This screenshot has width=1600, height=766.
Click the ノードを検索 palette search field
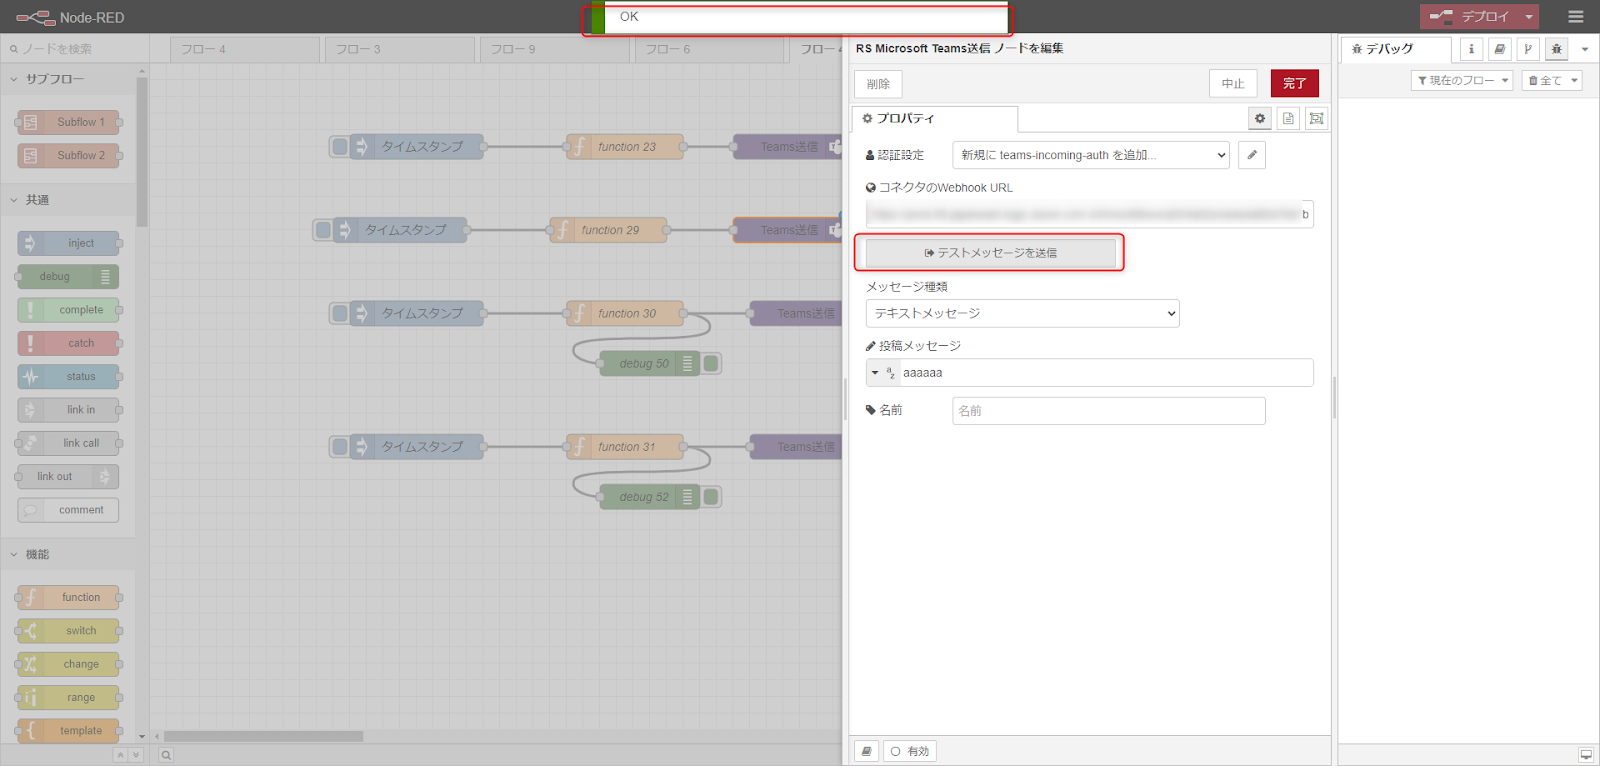(75, 49)
